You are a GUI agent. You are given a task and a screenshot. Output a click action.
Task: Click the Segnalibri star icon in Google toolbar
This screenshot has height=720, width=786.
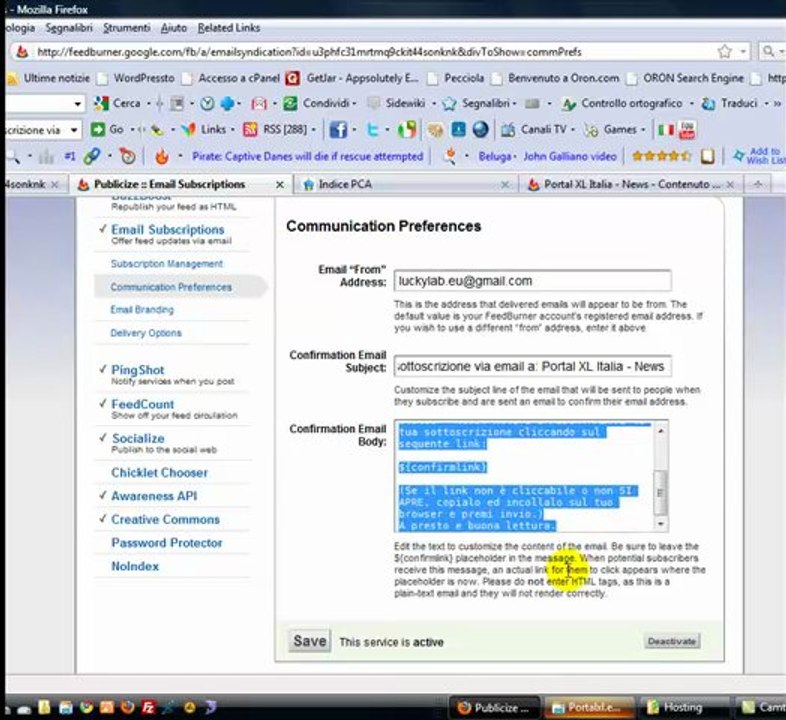(449, 103)
